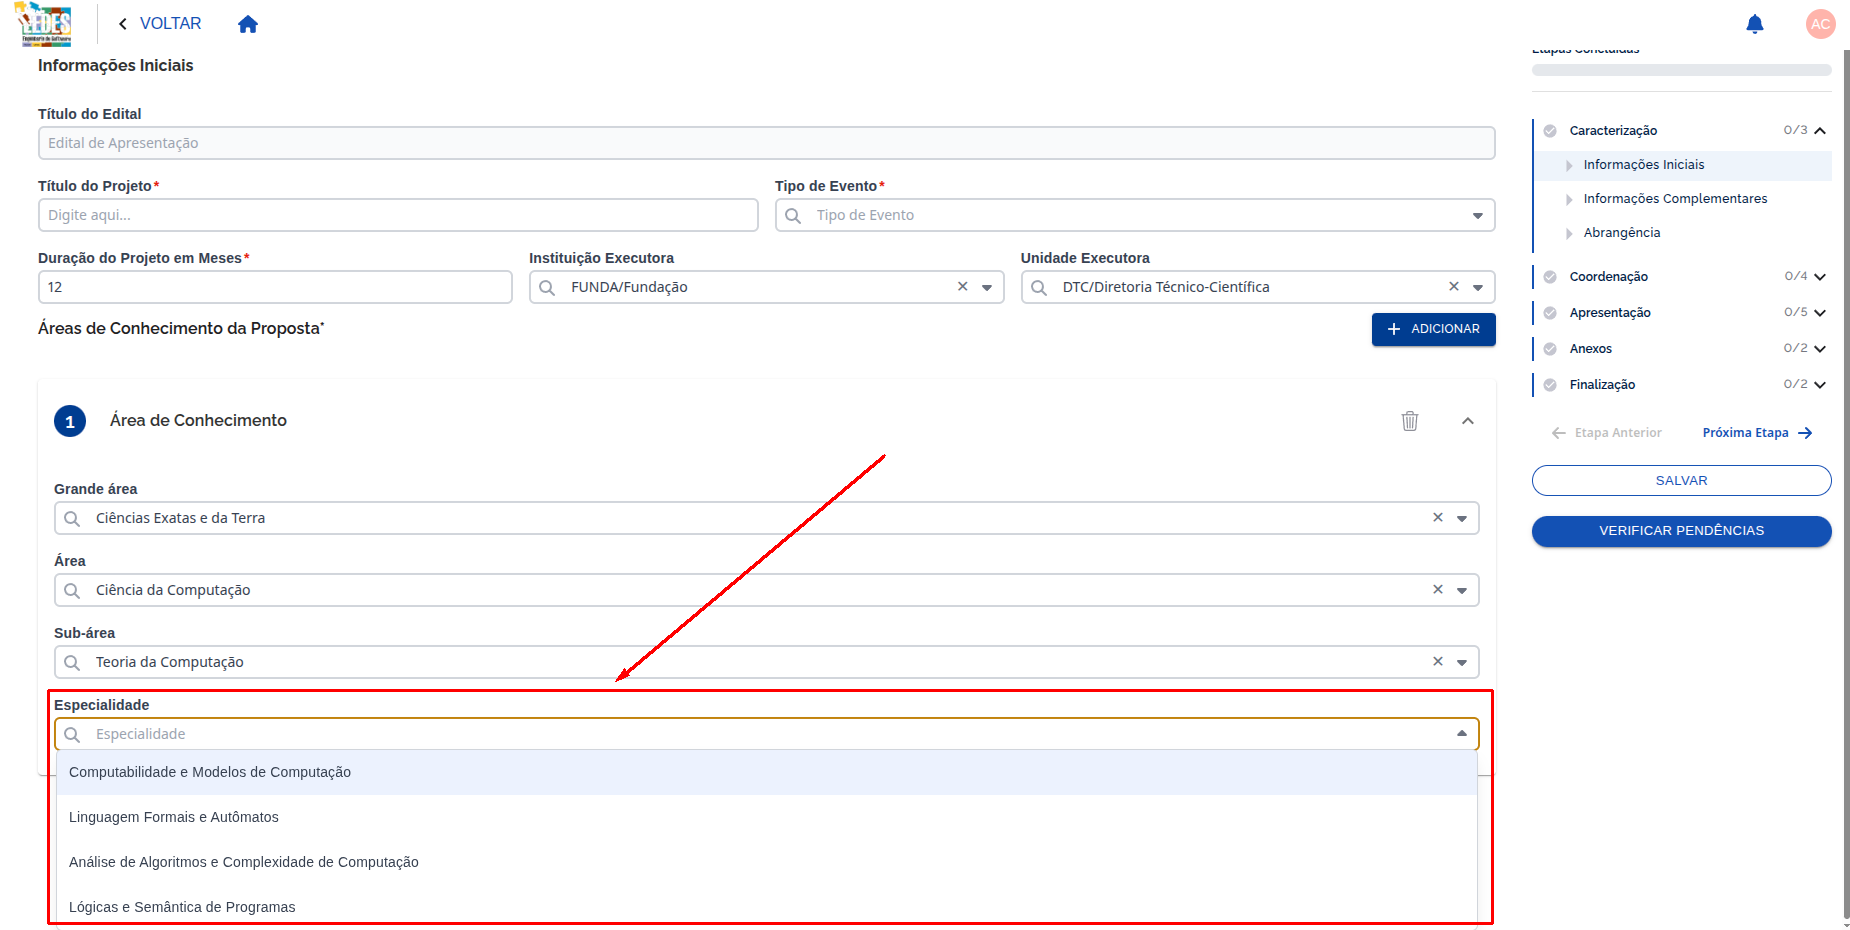The height and width of the screenshot is (930, 1850).
Task: Clear the Instituição Executora selection
Action: coord(962,286)
